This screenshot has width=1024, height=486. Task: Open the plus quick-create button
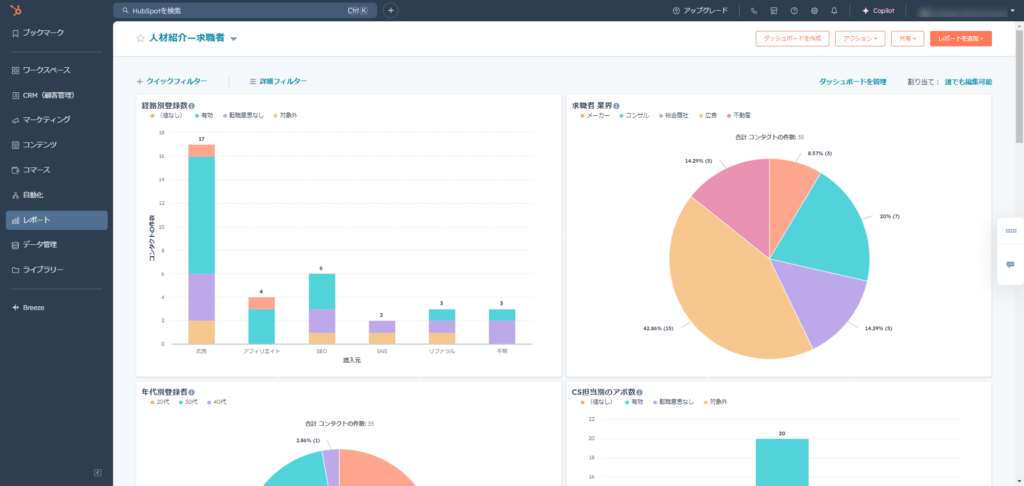tap(390, 10)
